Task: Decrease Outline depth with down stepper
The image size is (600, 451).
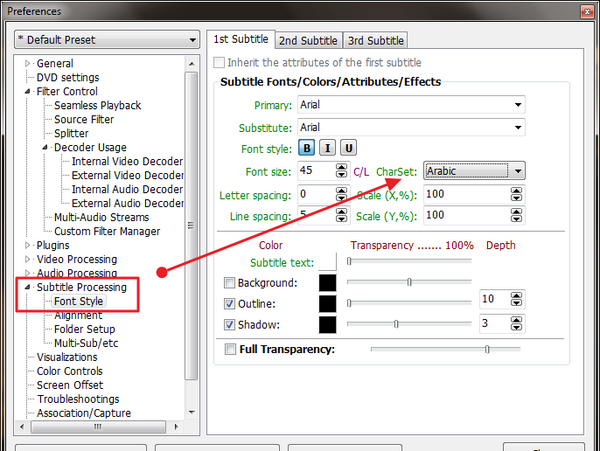Action: point(516,303)
